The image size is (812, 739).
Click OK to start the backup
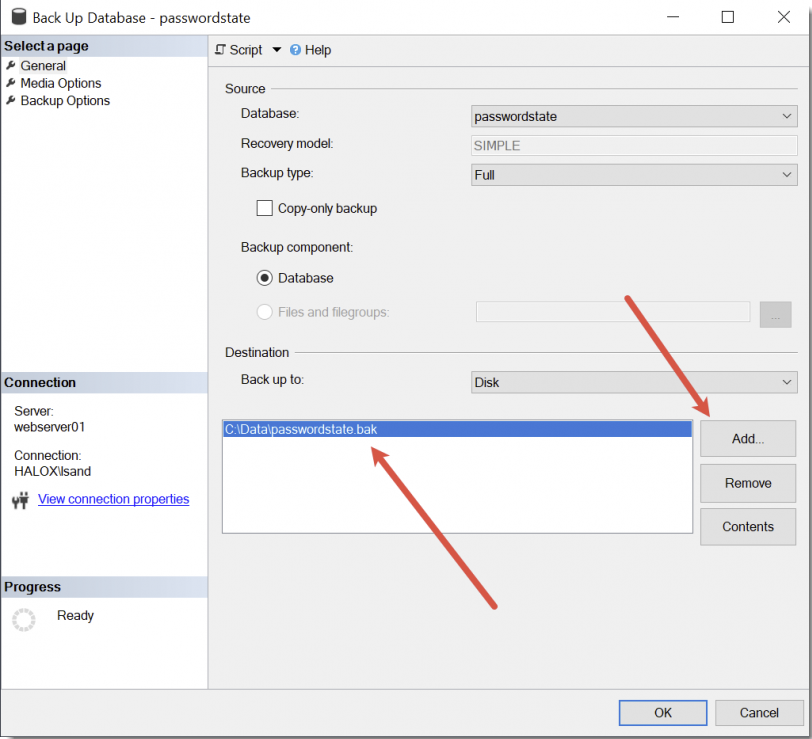662,713
